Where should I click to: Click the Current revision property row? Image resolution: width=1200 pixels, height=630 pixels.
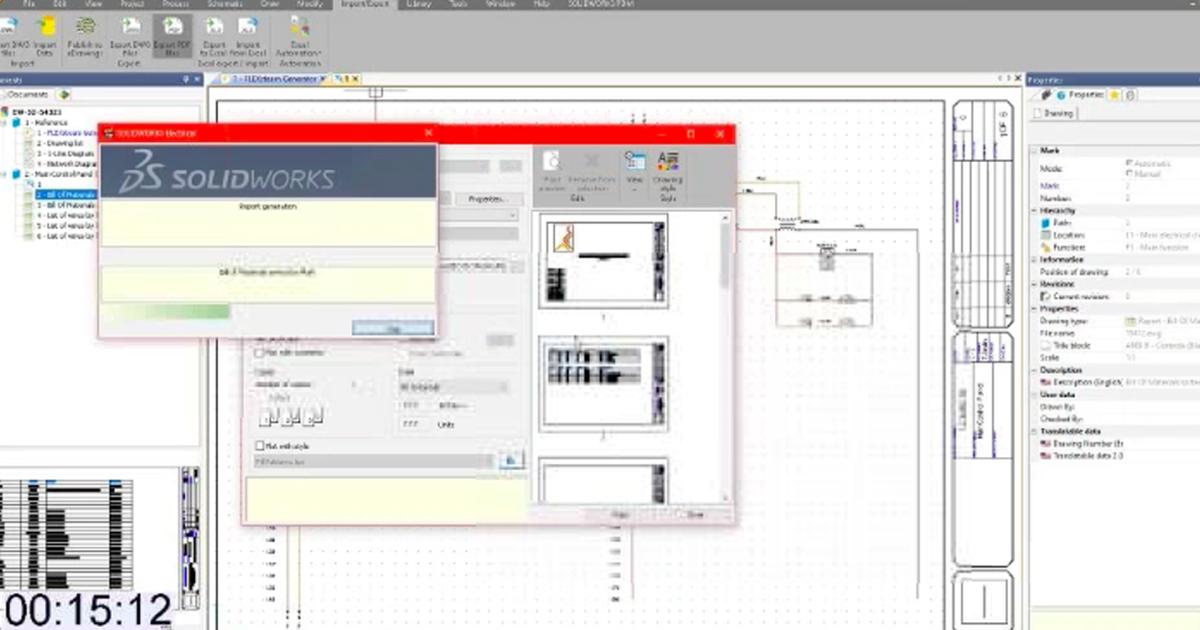(x=1114, y=297)
